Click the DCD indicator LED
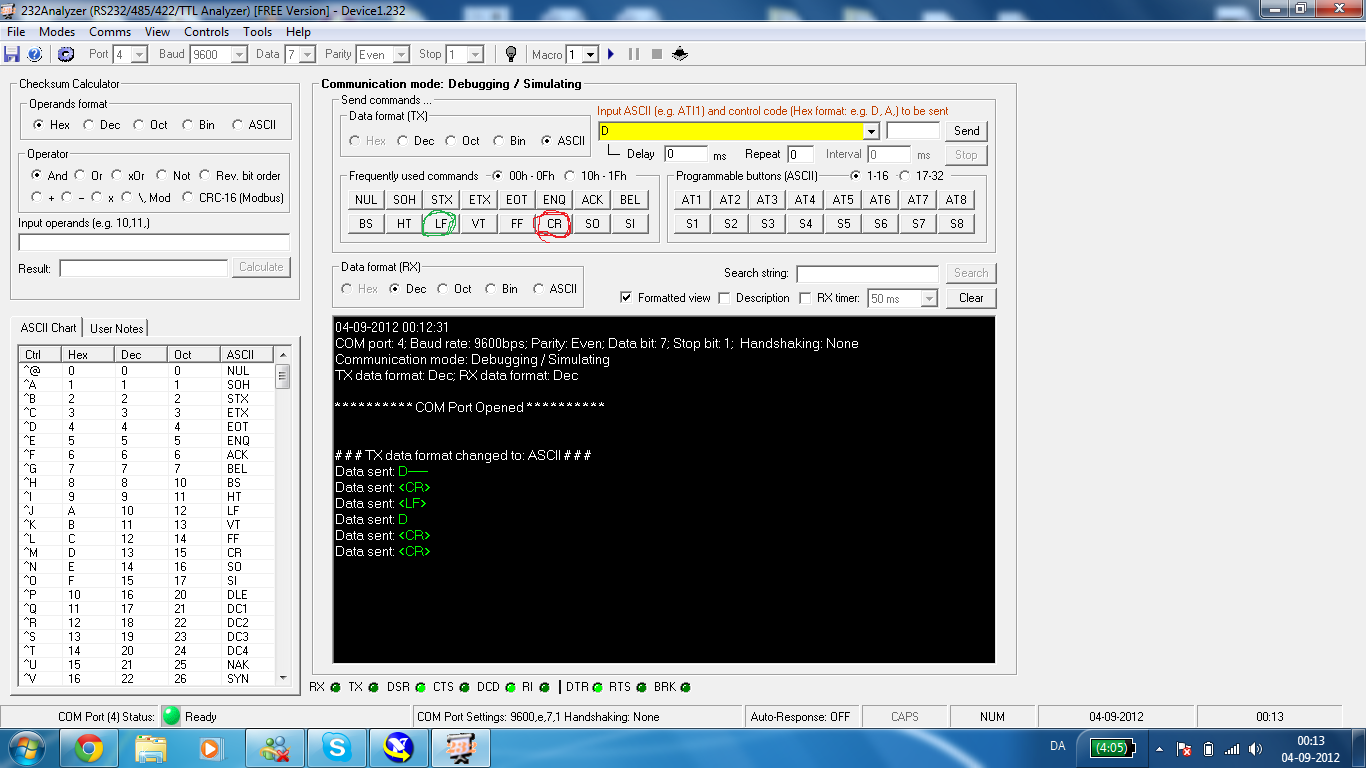Viewport: 1366px width, 768px height. [509, 688]
